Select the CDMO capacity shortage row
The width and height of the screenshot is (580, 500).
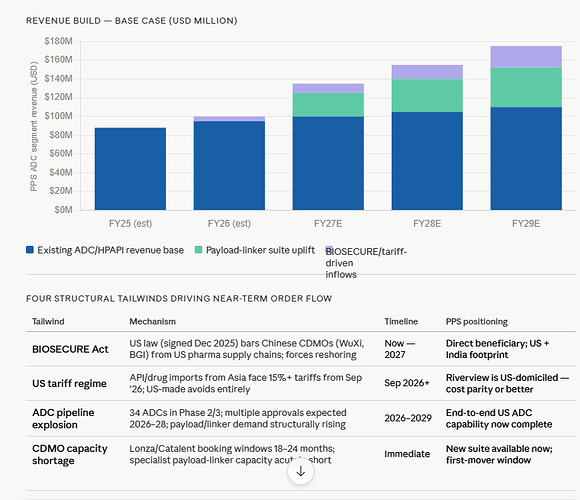(301, 454)
